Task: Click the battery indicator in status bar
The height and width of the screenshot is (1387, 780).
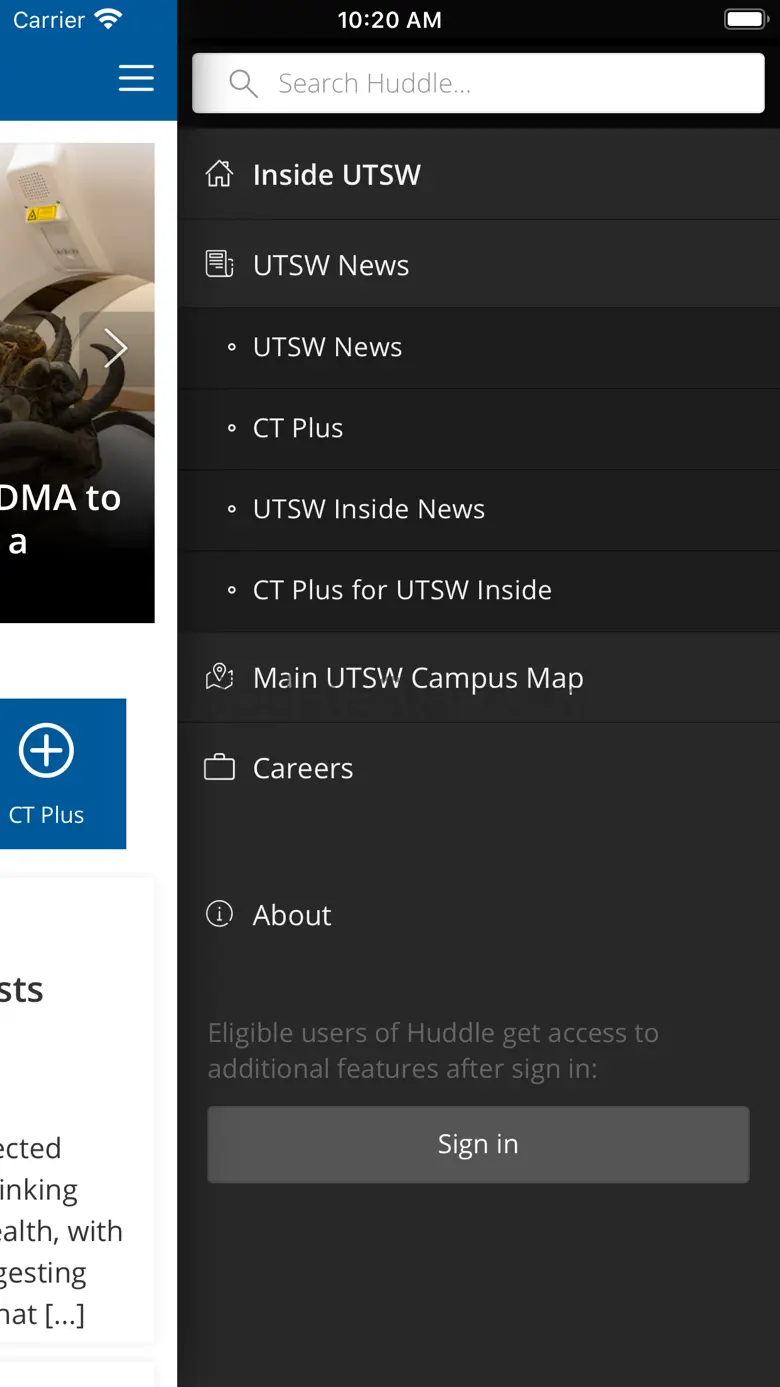Action: pos(745,19)
